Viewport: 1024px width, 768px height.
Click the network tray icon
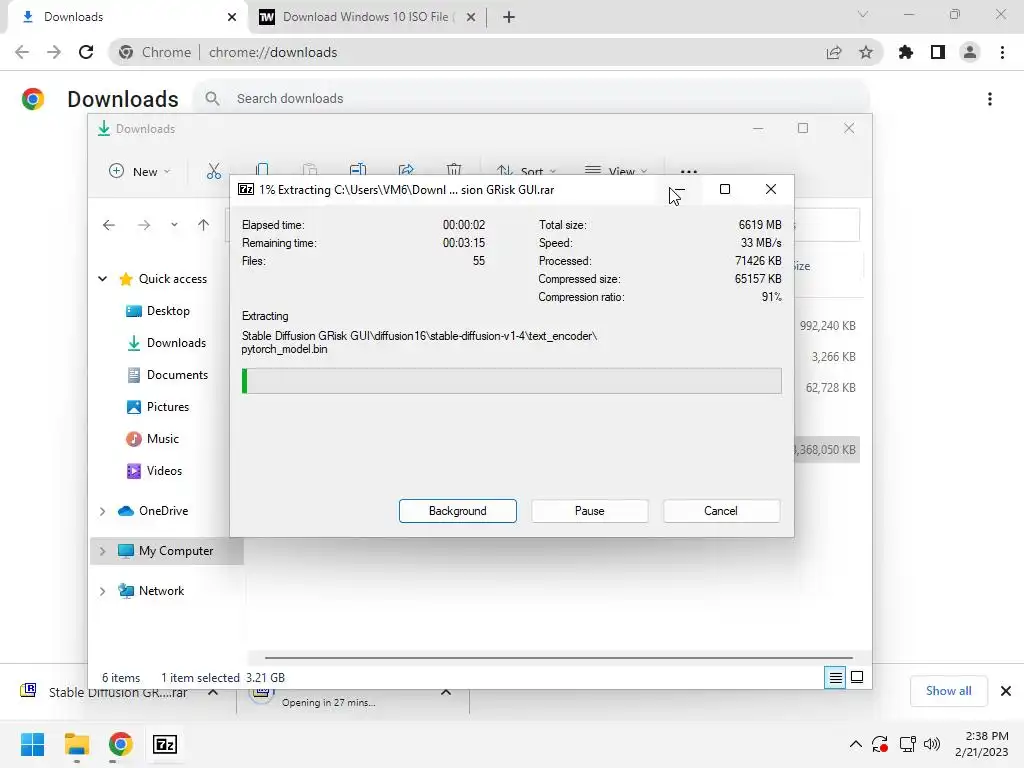pos(907,744)
